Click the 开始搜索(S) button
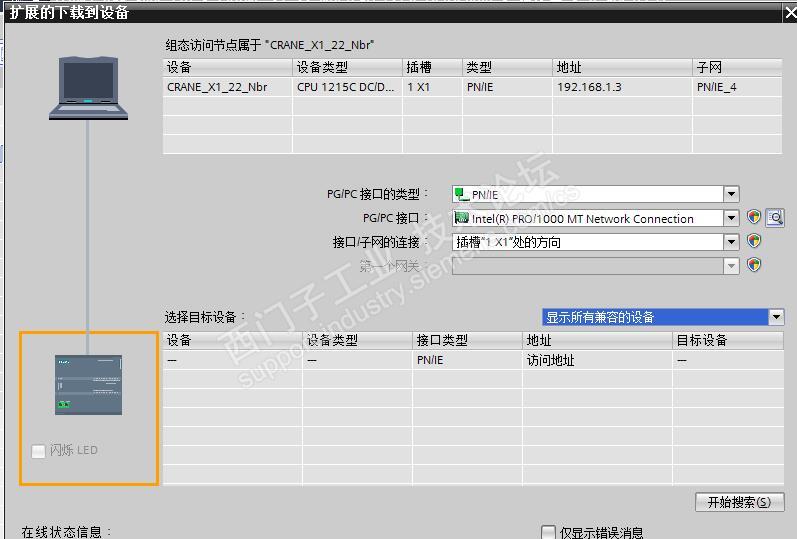Viewport: 797px width, 539px height. point(740,502)
